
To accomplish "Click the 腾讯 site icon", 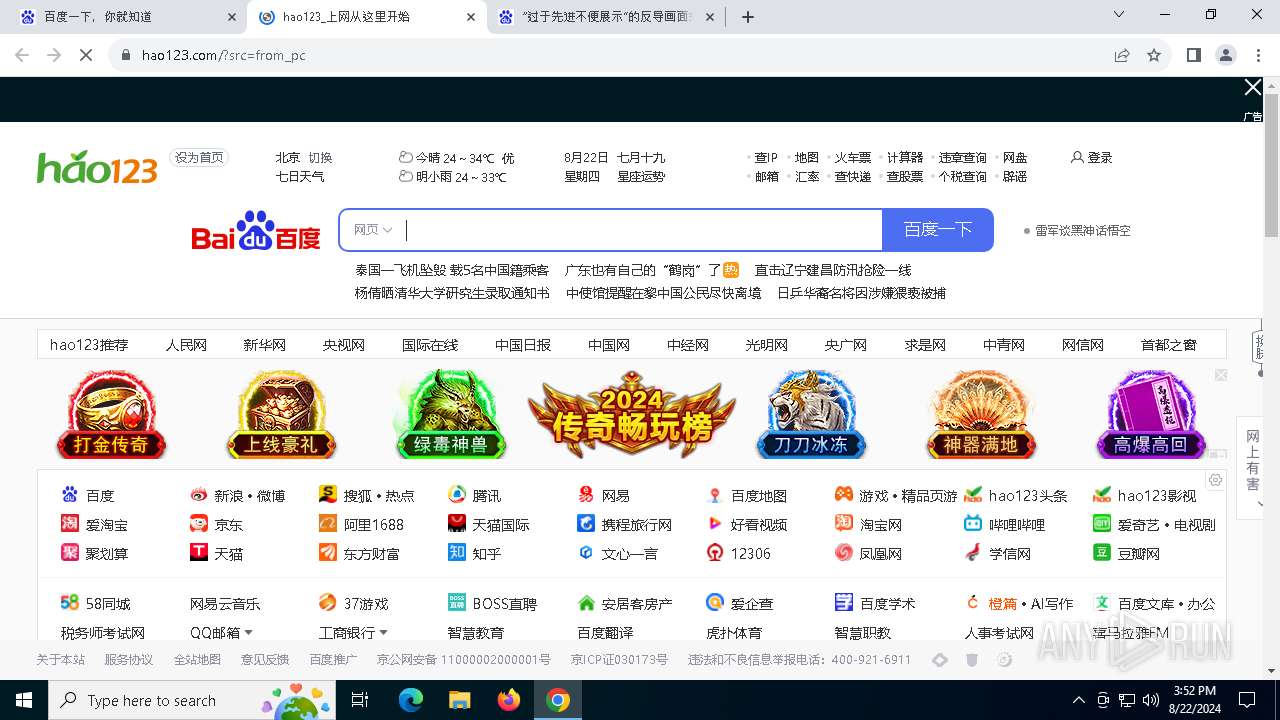I will pos(456,495).
